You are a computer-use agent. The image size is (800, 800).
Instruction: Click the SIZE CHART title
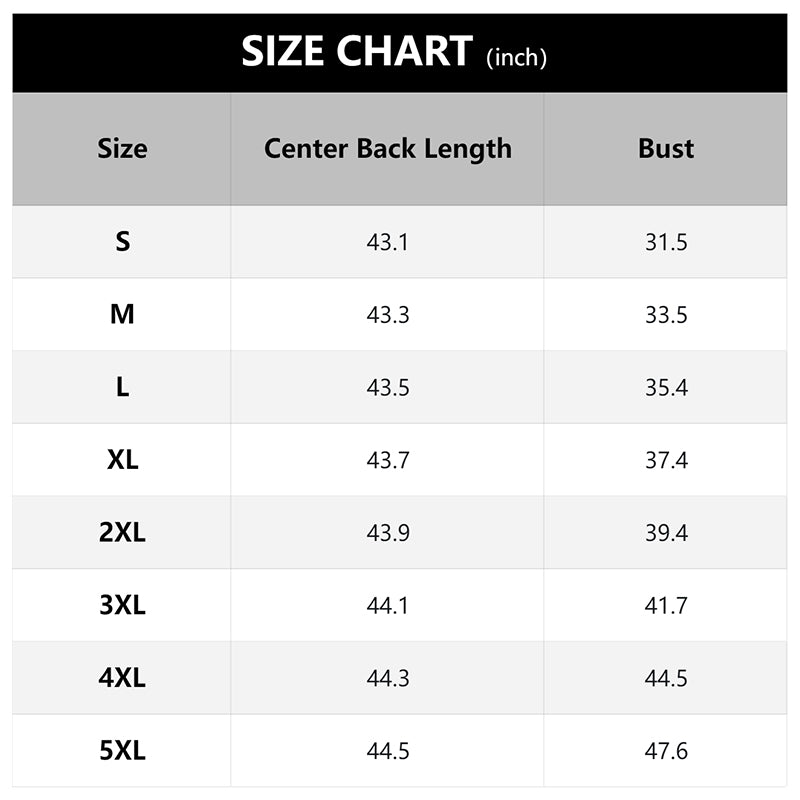[357, 52]
